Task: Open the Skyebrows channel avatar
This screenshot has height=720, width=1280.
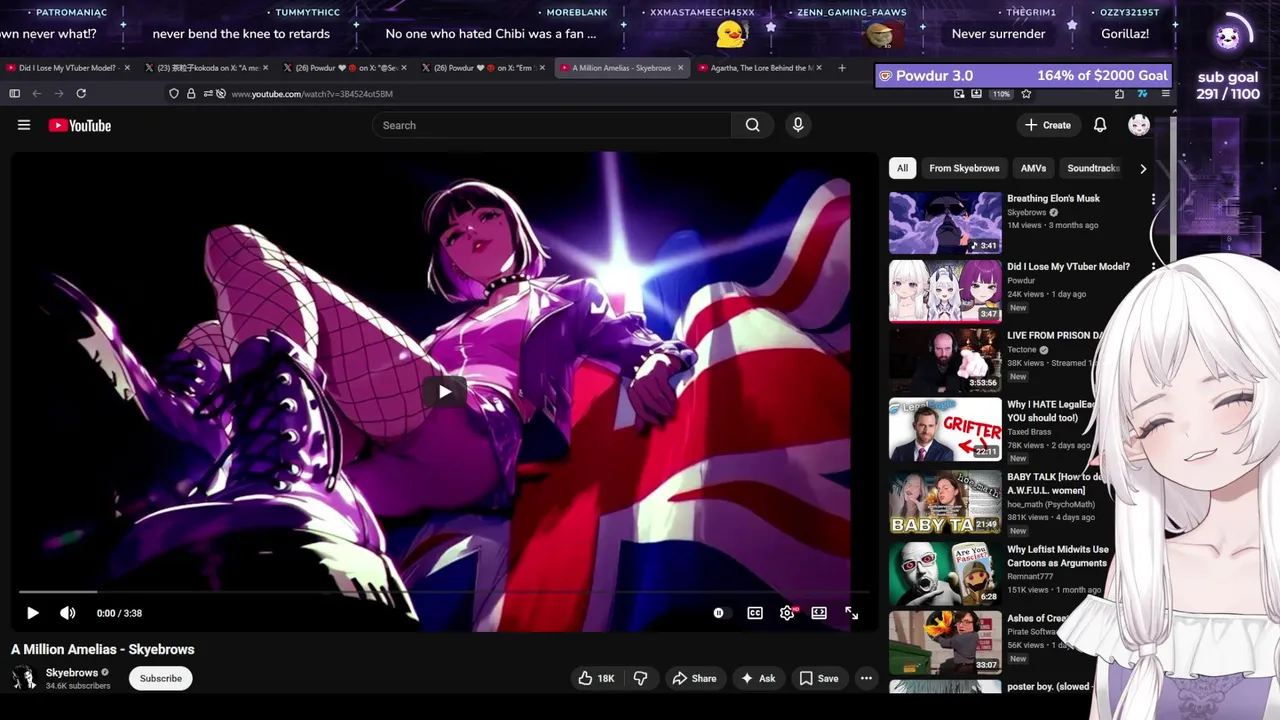Action: pos(24,678)
